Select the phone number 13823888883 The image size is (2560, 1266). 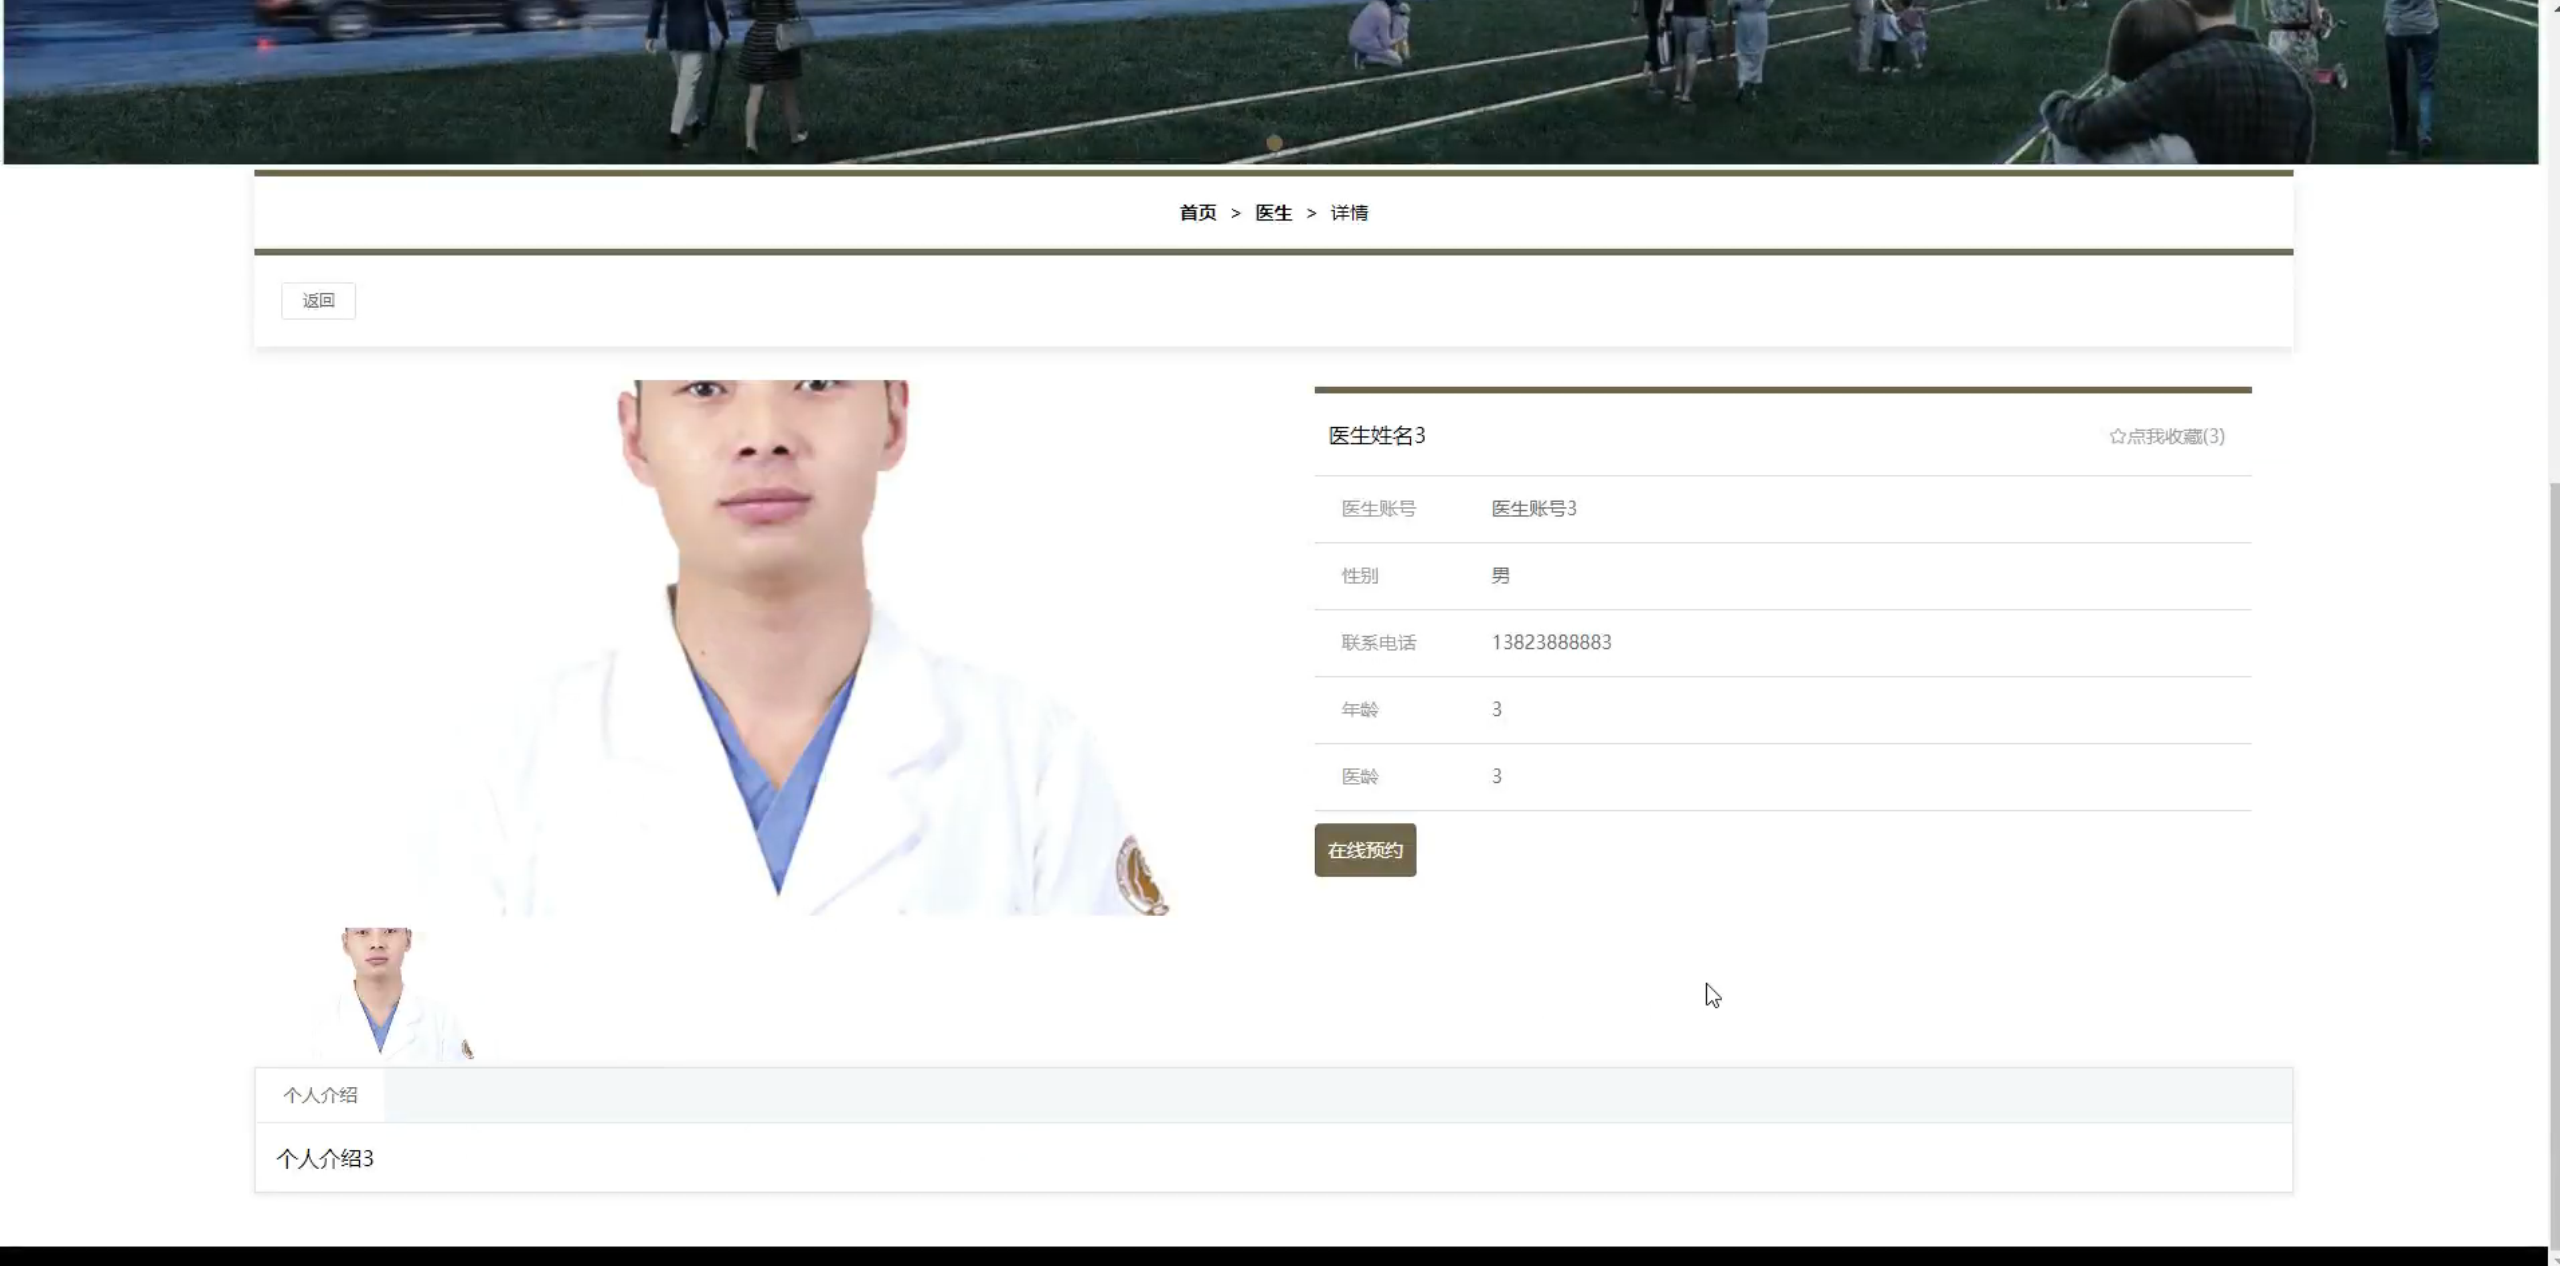point(1551,642)
